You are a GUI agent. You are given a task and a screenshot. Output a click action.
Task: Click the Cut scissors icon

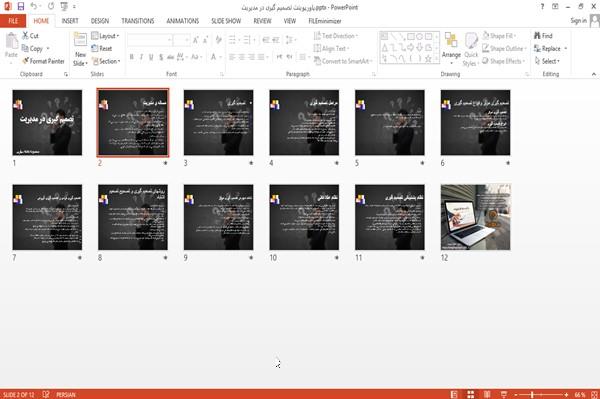[x=25, y=36]
